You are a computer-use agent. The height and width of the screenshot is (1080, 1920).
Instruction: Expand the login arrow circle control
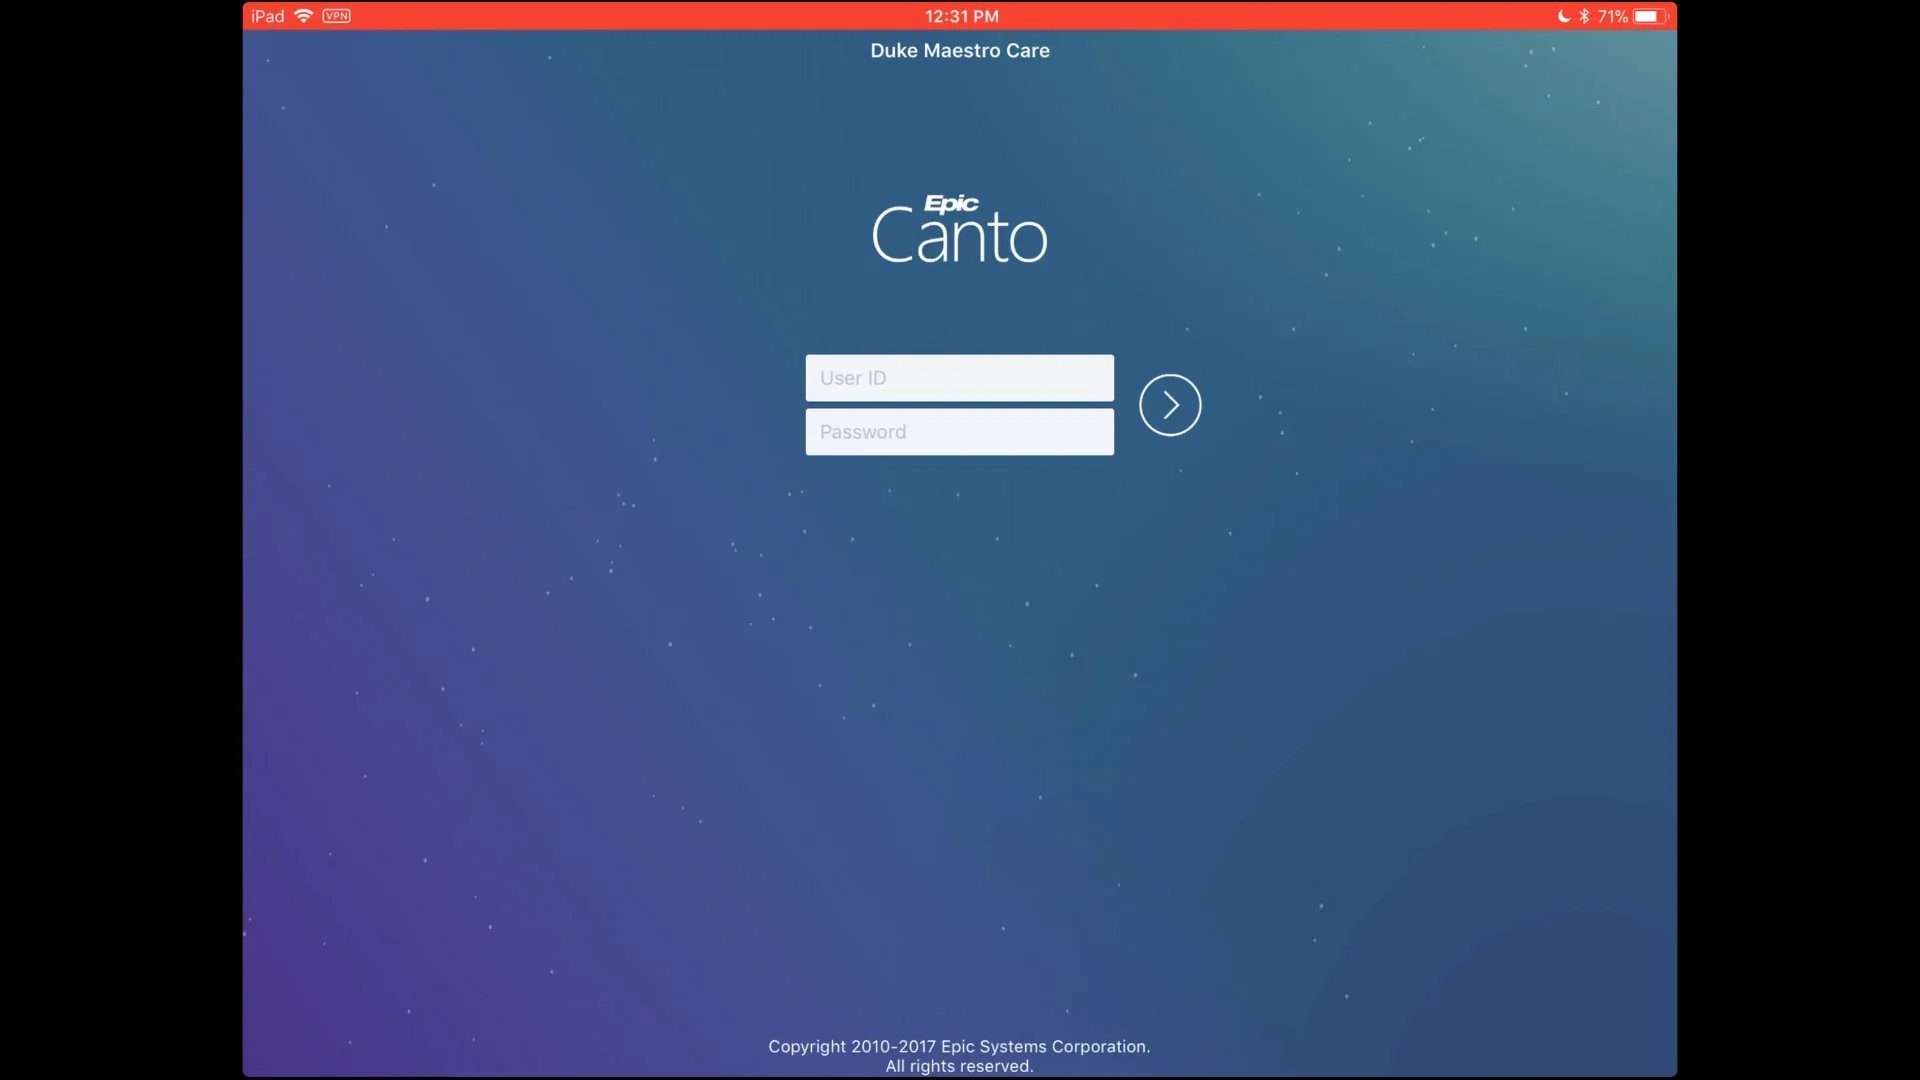tap(1170, 404)
